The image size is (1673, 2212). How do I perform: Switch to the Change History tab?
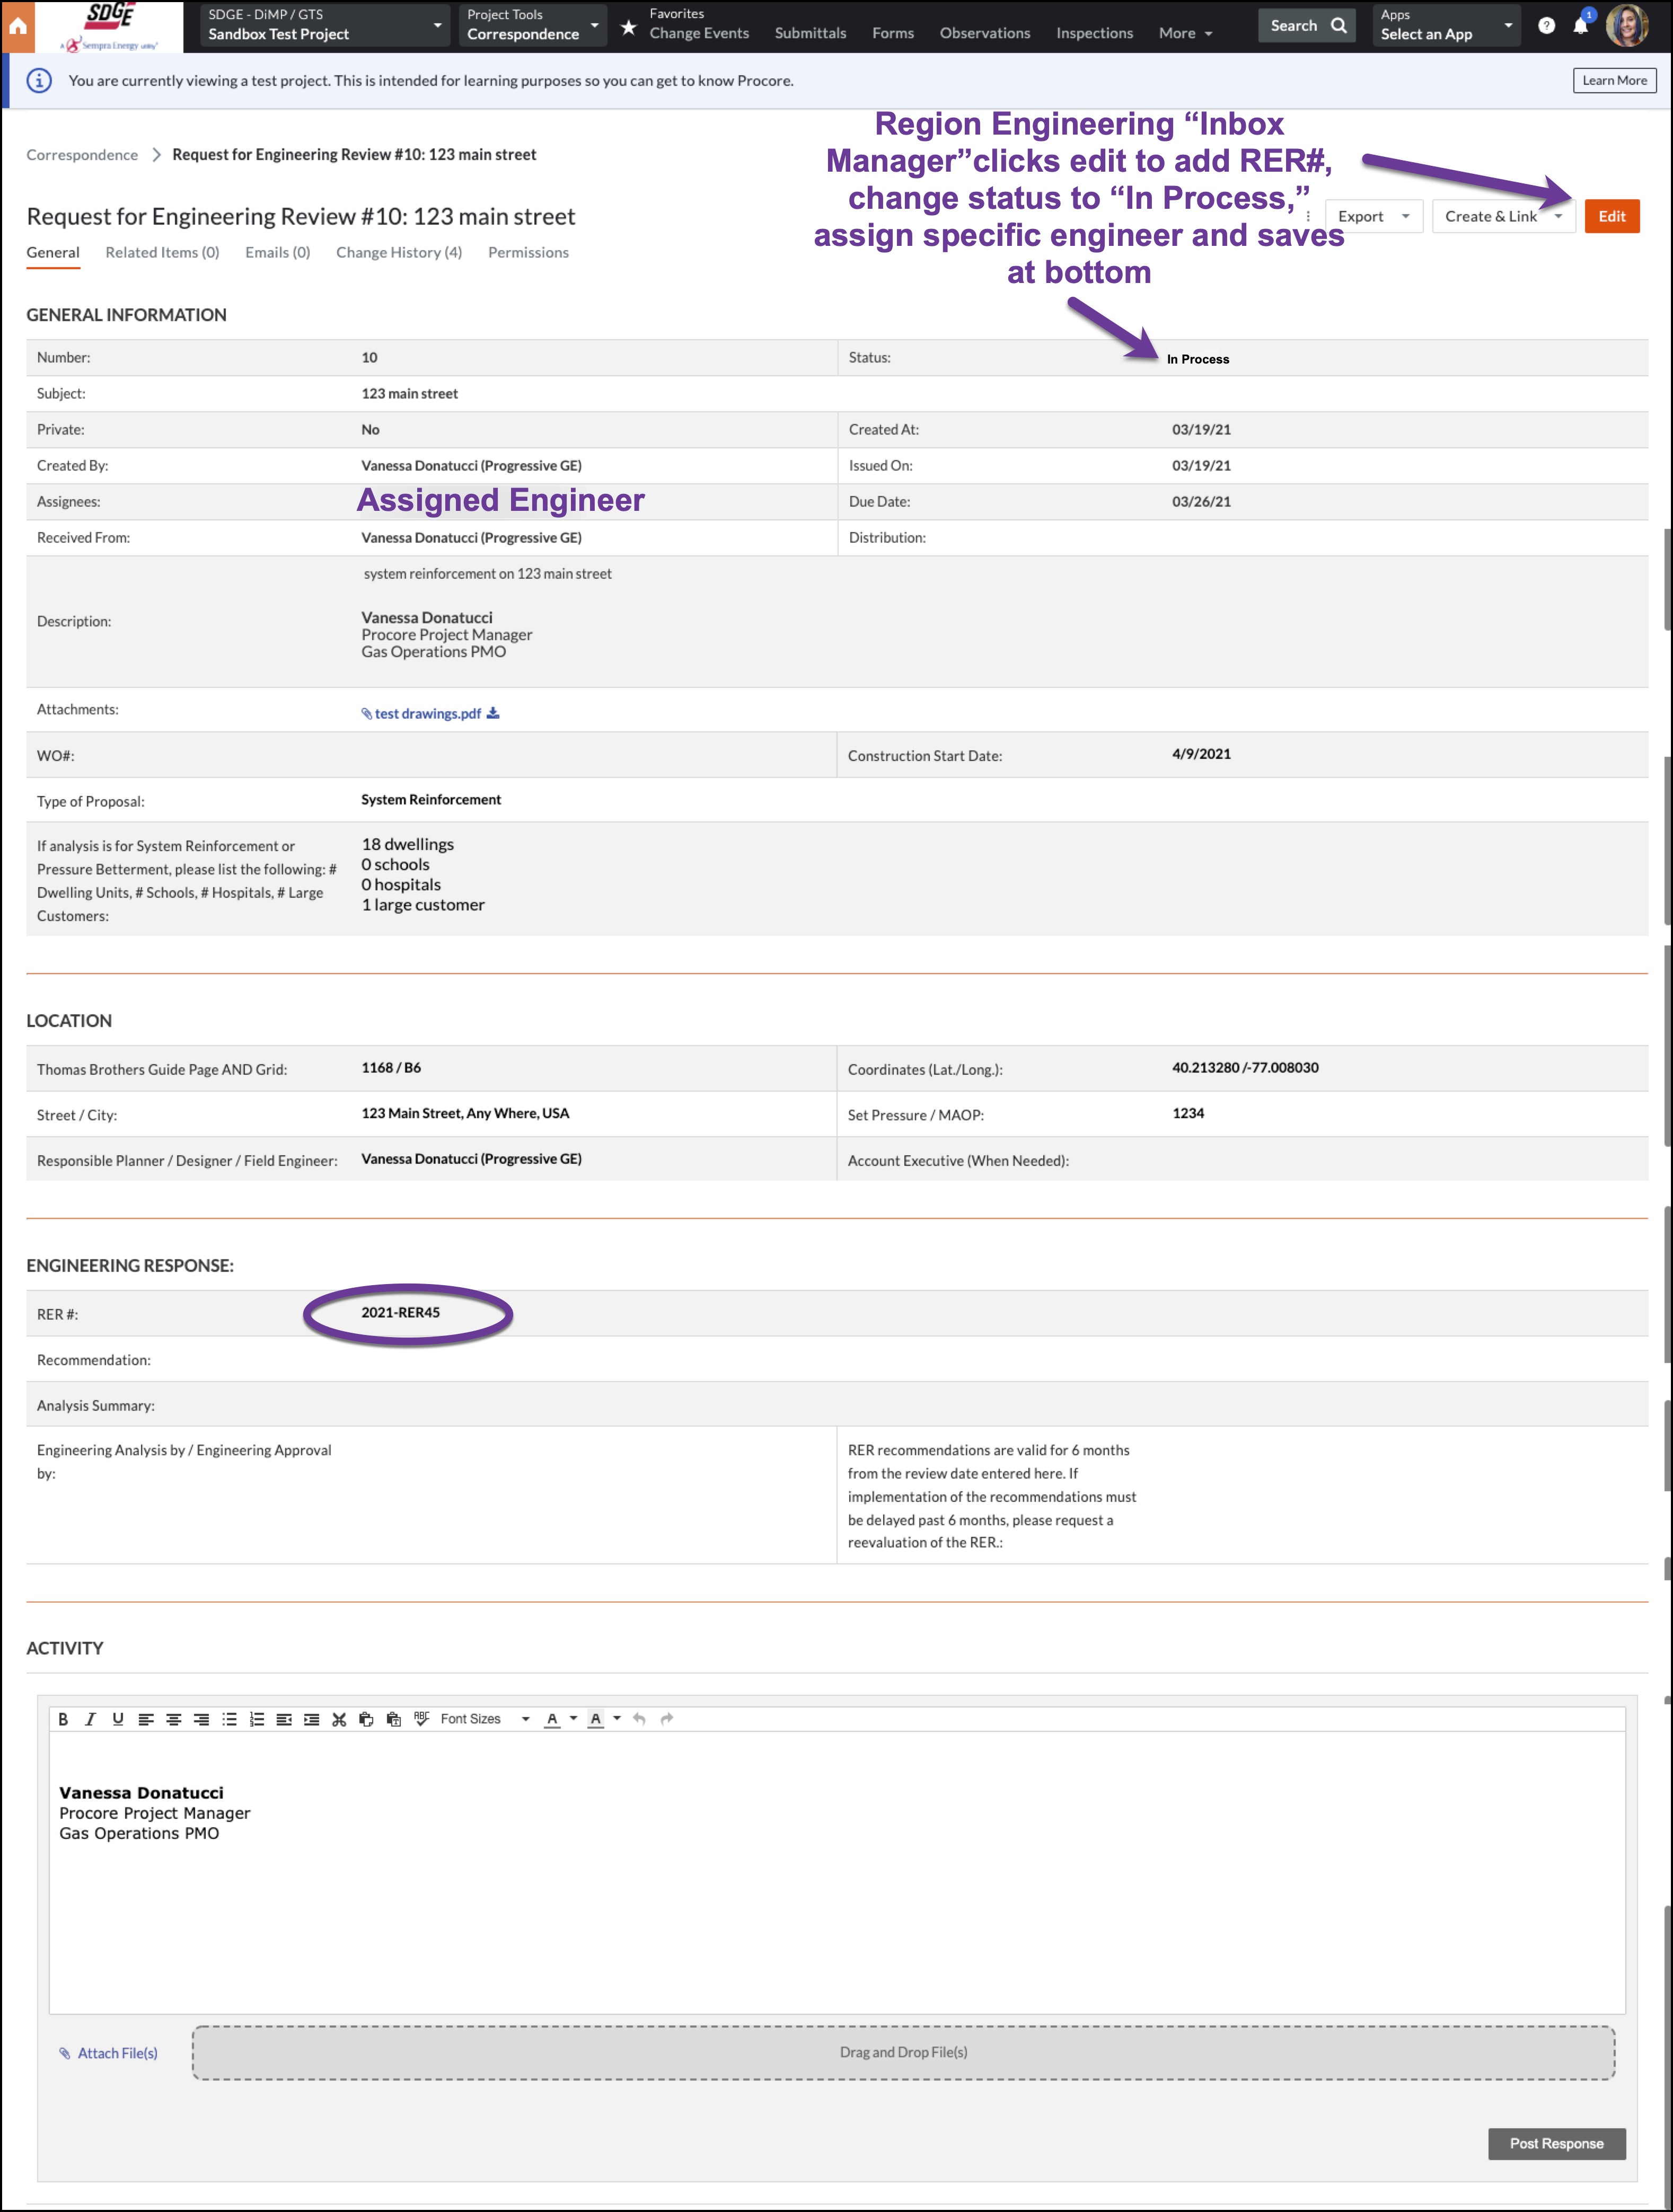point(398,252)
